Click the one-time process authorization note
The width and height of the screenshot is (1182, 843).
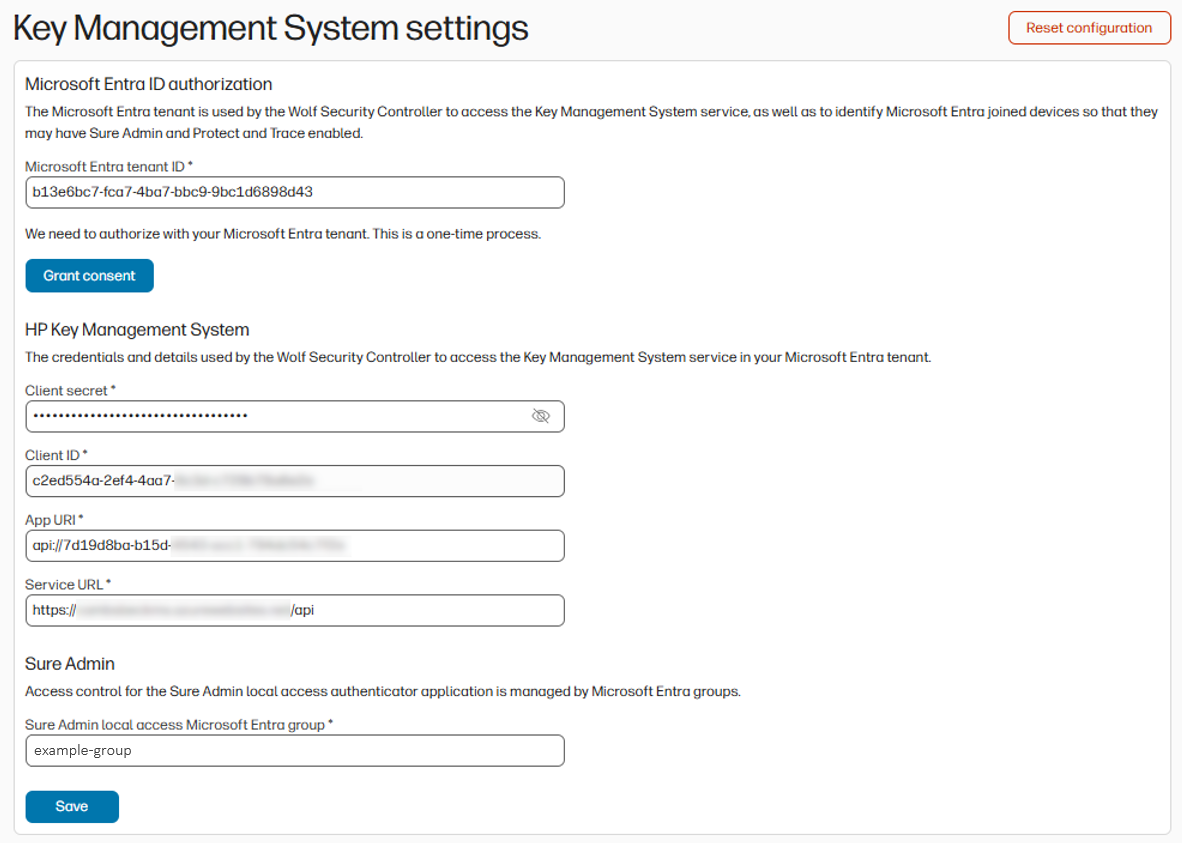[x=283, y=234]
